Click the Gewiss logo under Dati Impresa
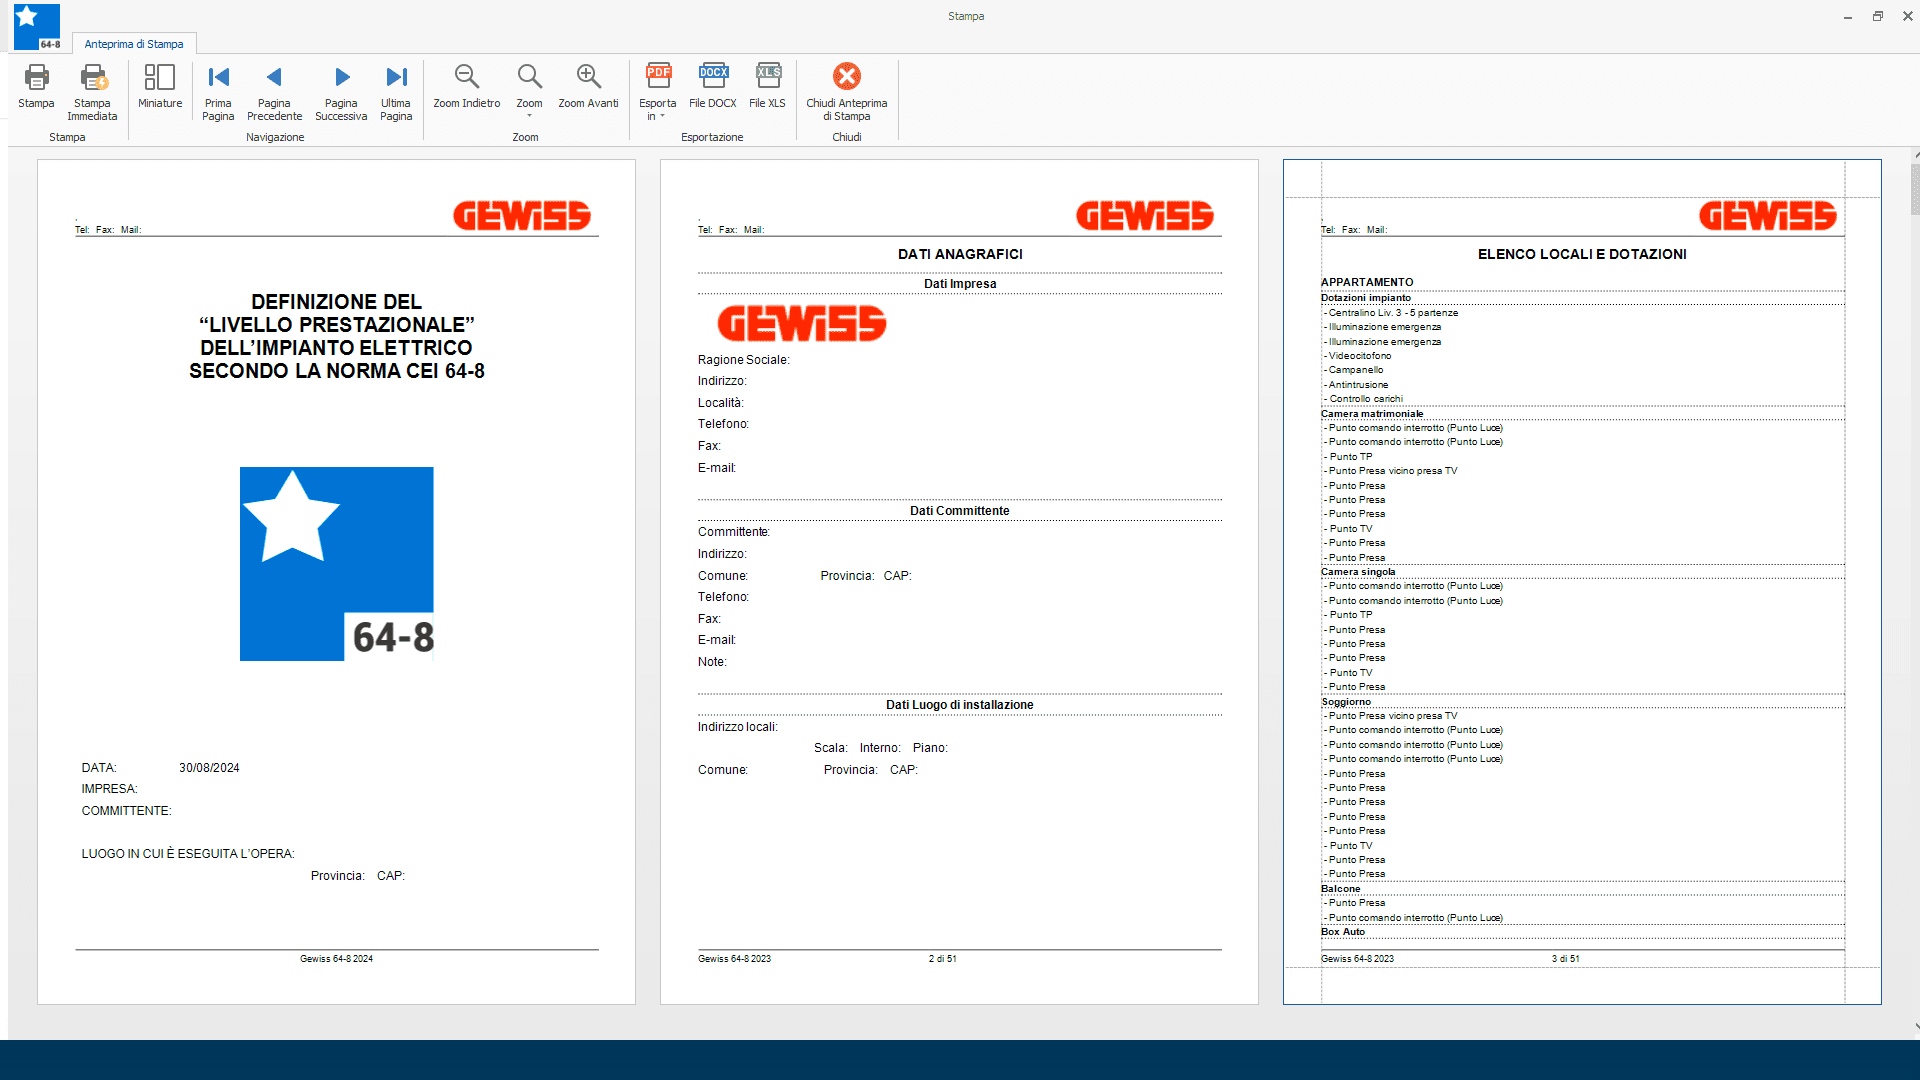The width and height of the screenshot is (1920, 1080). coord(802,323)
